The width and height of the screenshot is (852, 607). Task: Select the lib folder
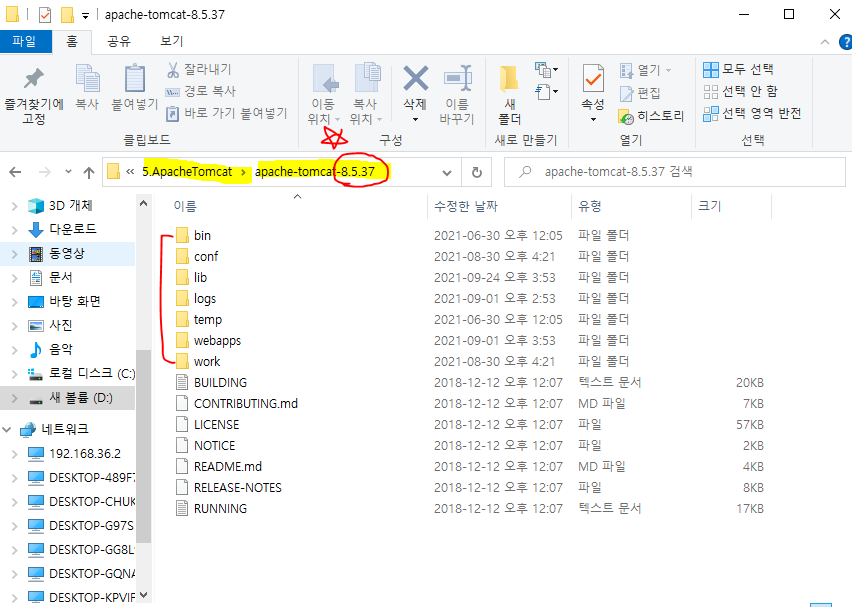(201, 278)
